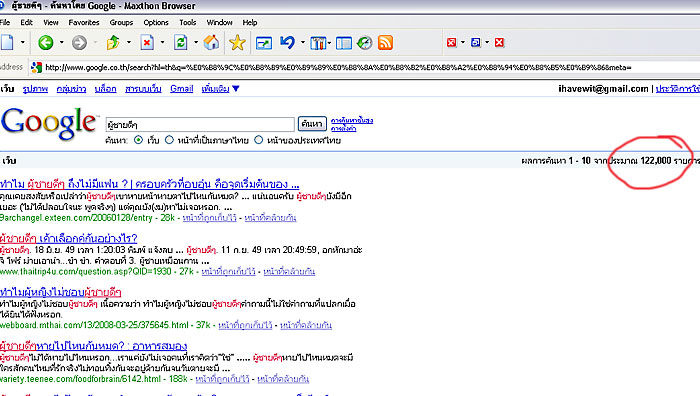Viewport: 700px width, 396px height.
Task: Open the Window menu
Action: point(219,22)
